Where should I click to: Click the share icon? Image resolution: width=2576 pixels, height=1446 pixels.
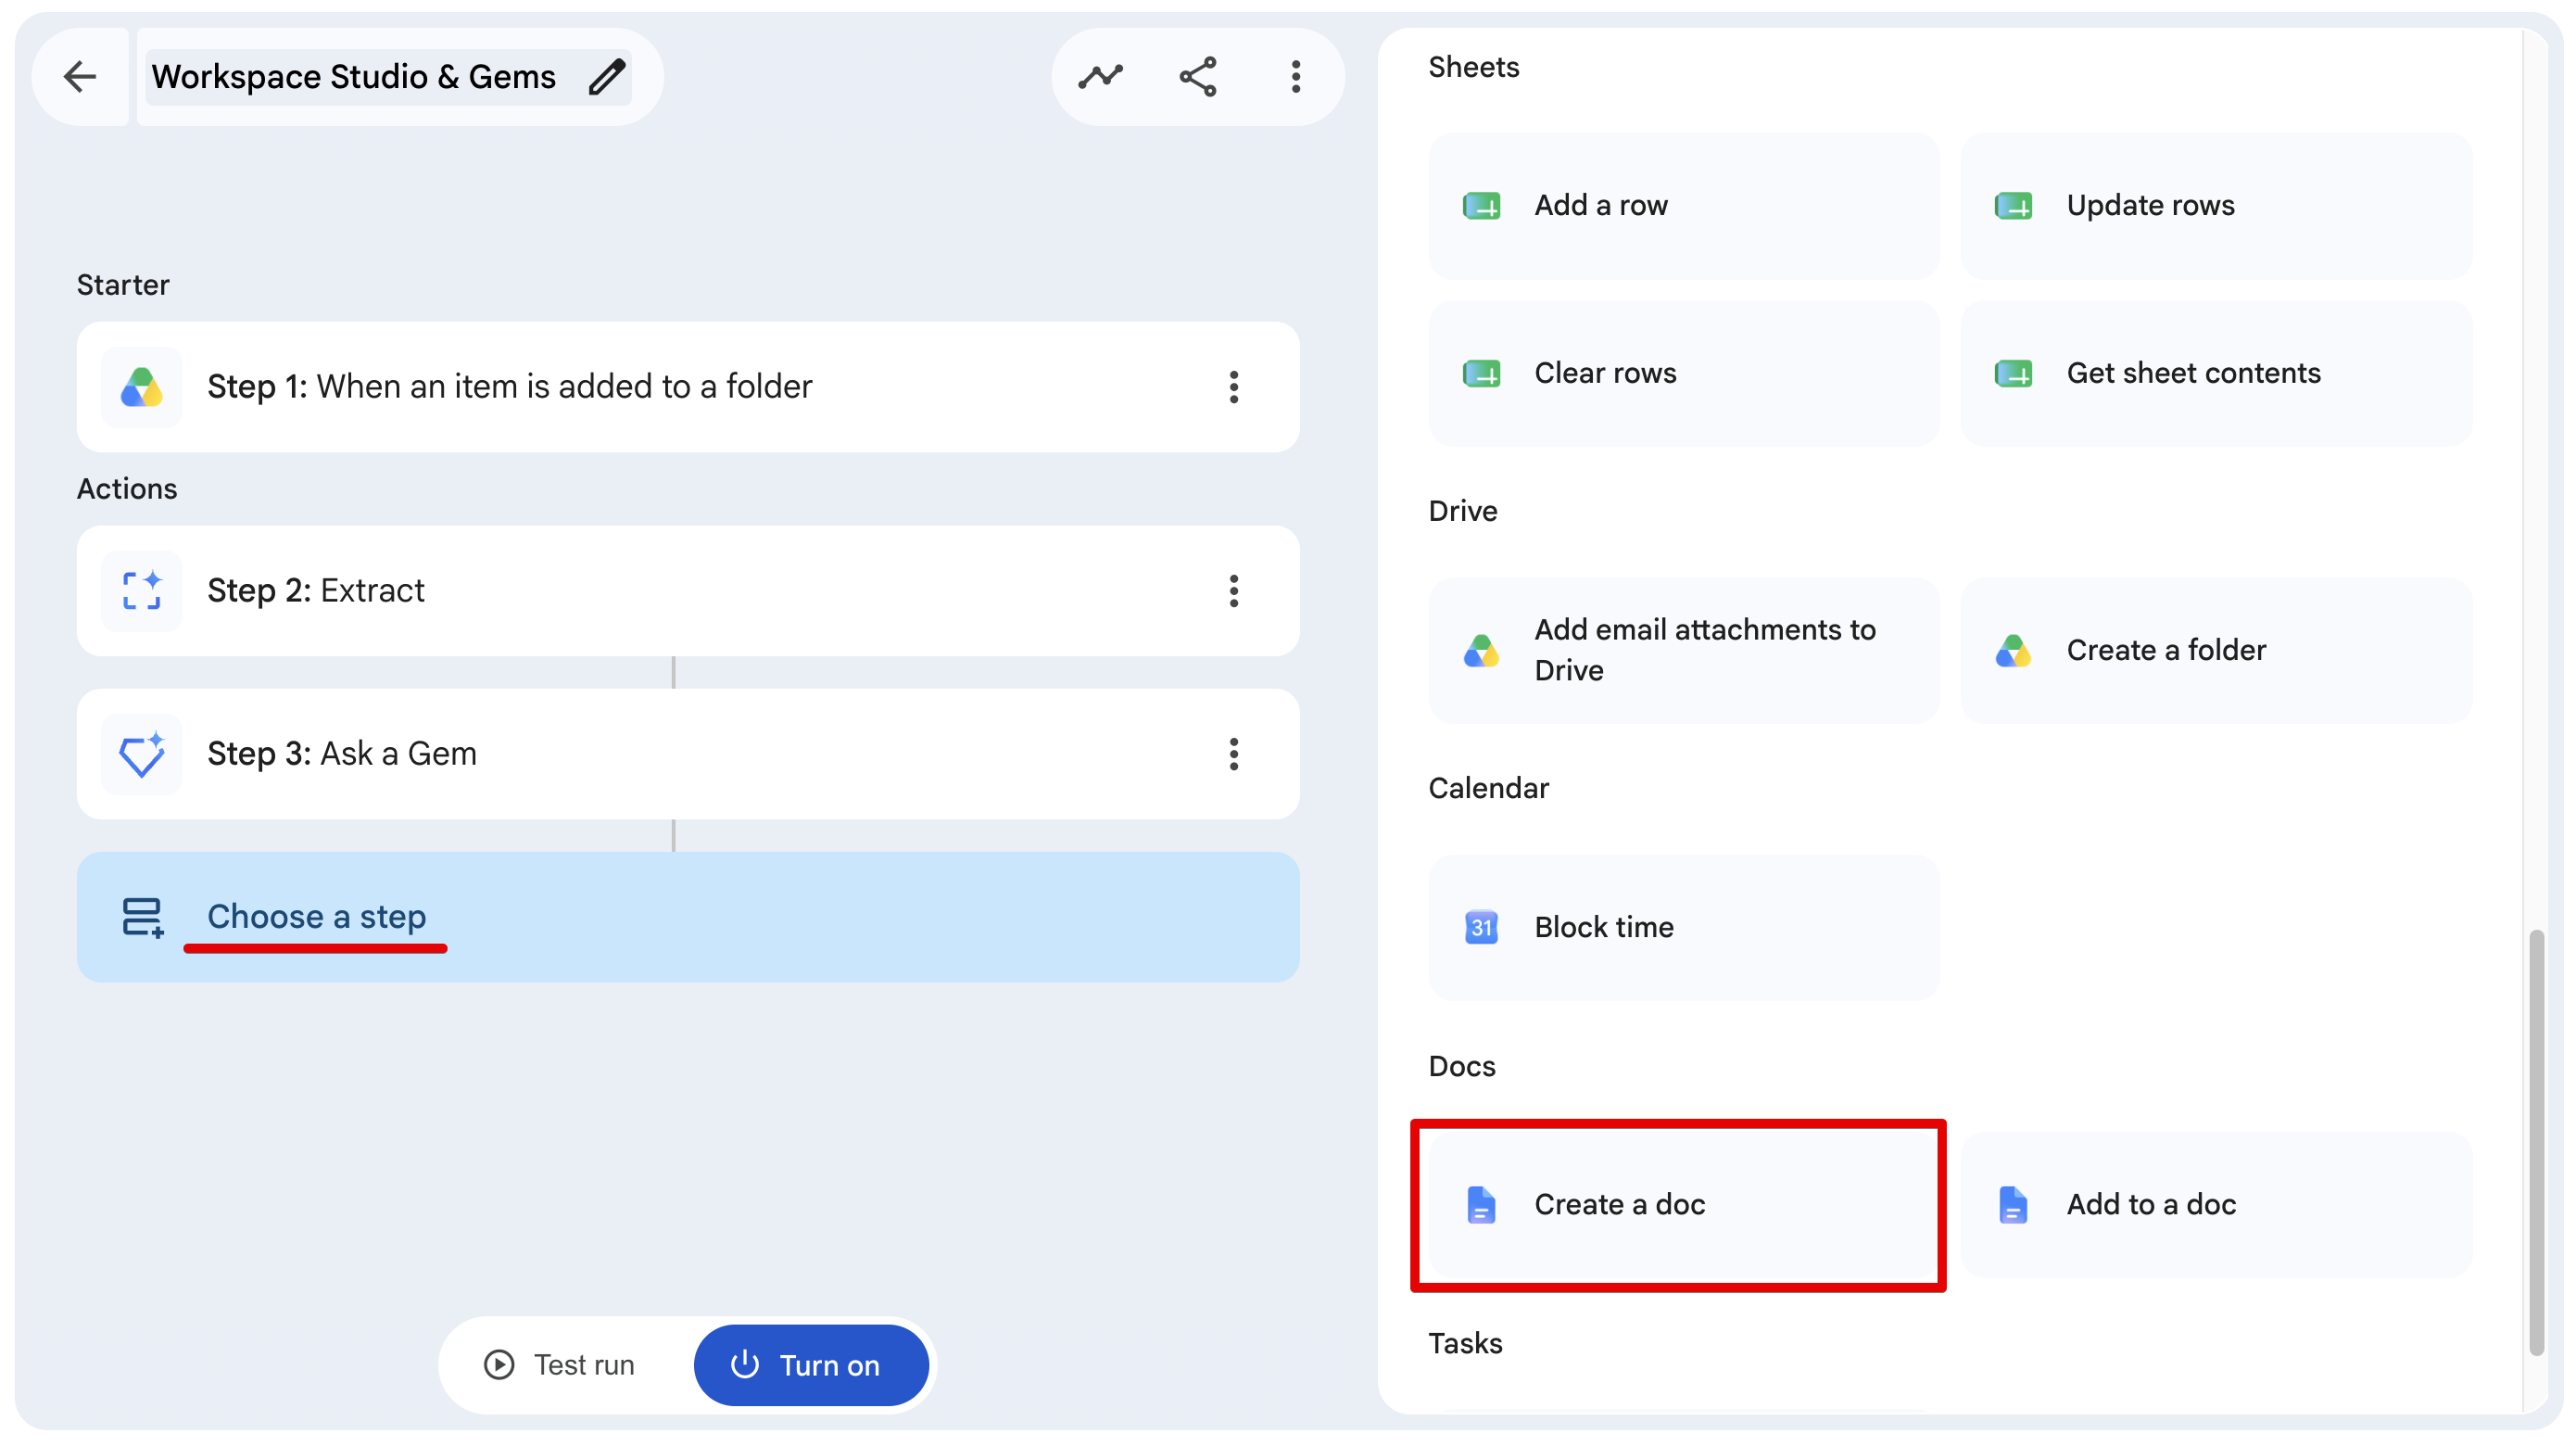point(1198,77)
